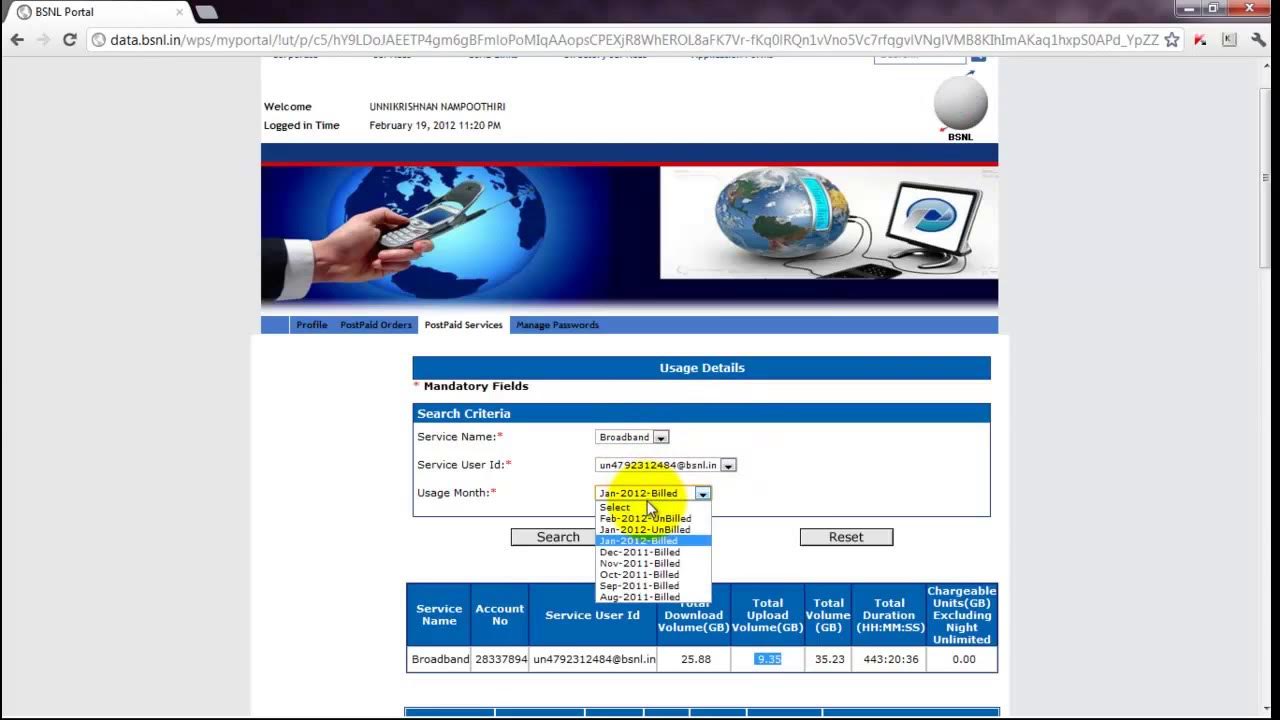
Task: Click un4792312484@bsnl.in table cell
Action: pyautogui.click(x=594, y=659)
